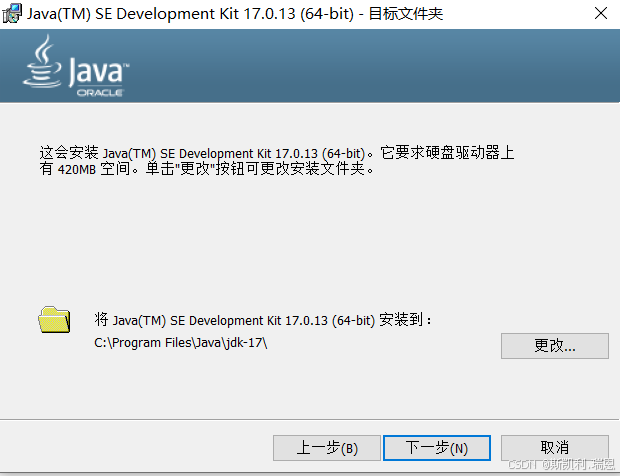Go to next step with 下一步(N)
Screen dimensions: 620x476
437,448
